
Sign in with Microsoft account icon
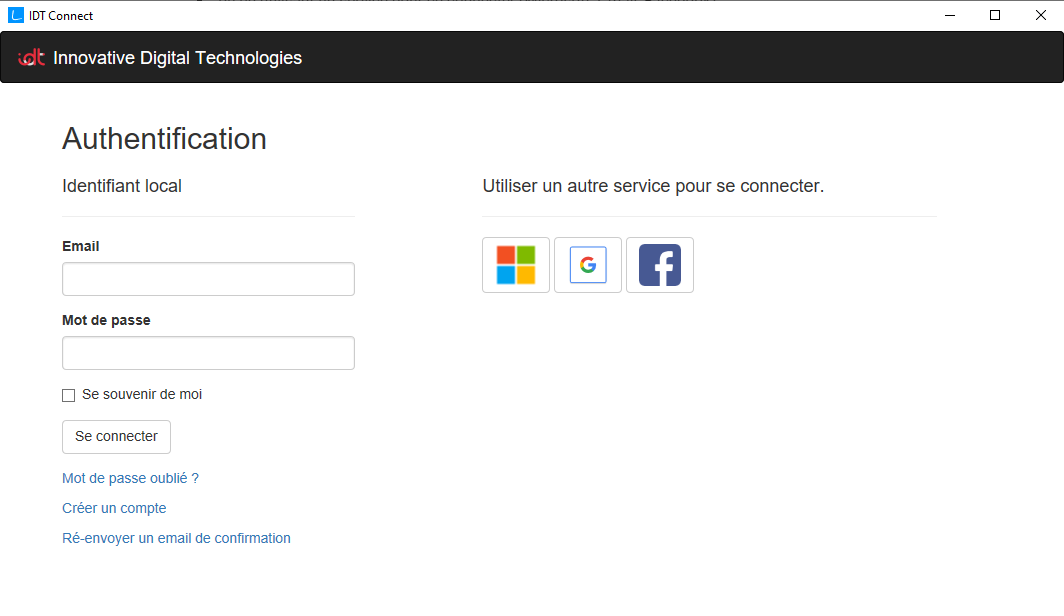pos(516,265)
